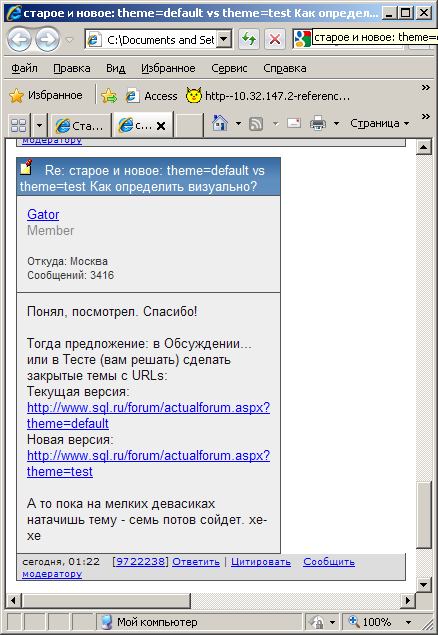Close the active с... tab
Image resolution: width=438 pixels, height=635 pixels.
(161, 126)
